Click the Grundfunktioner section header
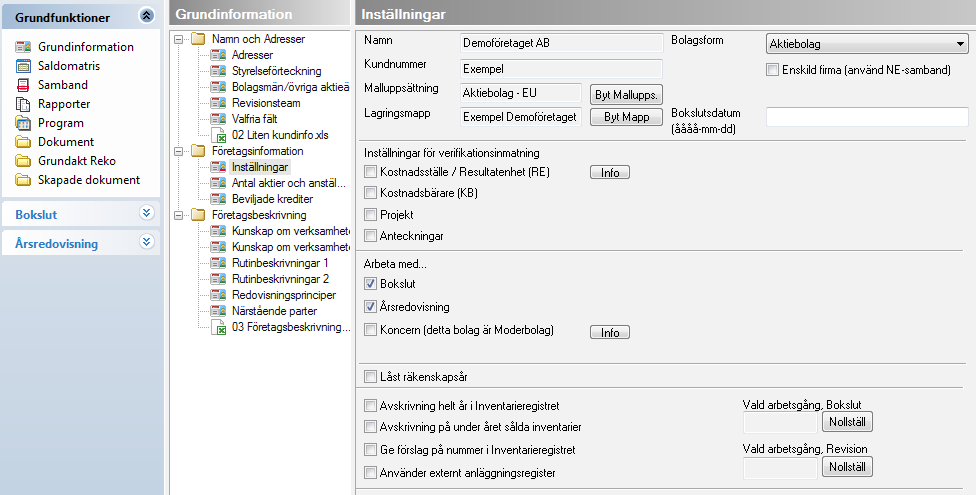Screen dimensions: 976x495 coord(81,17)
